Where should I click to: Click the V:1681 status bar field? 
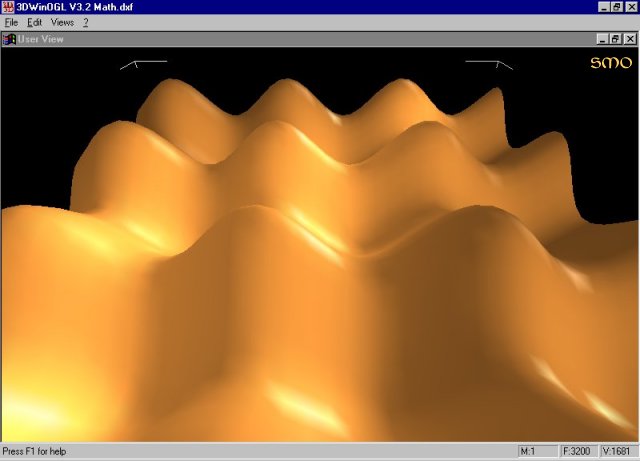[x=619, y=451]
